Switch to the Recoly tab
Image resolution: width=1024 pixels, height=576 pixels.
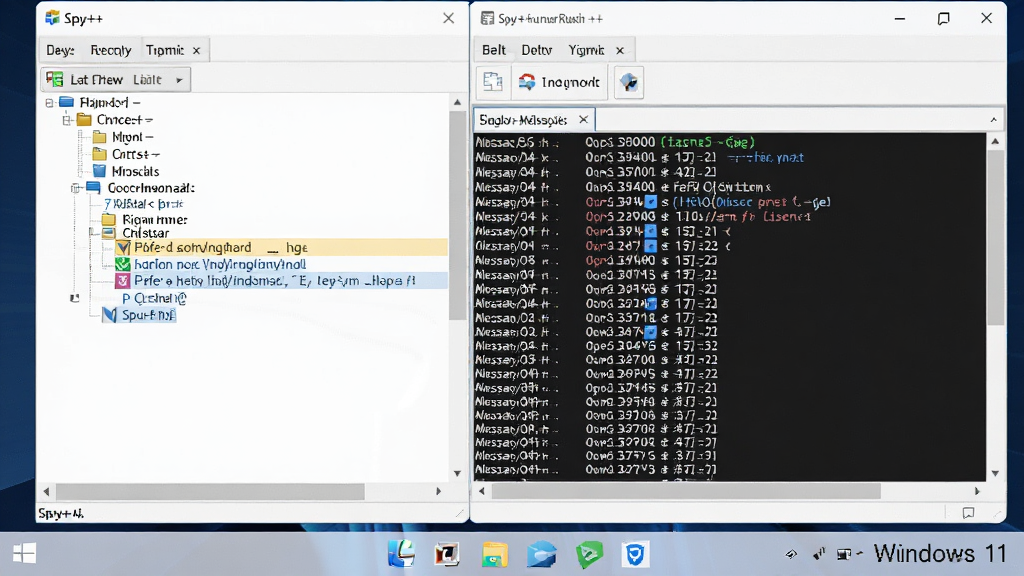pos(110,50)
